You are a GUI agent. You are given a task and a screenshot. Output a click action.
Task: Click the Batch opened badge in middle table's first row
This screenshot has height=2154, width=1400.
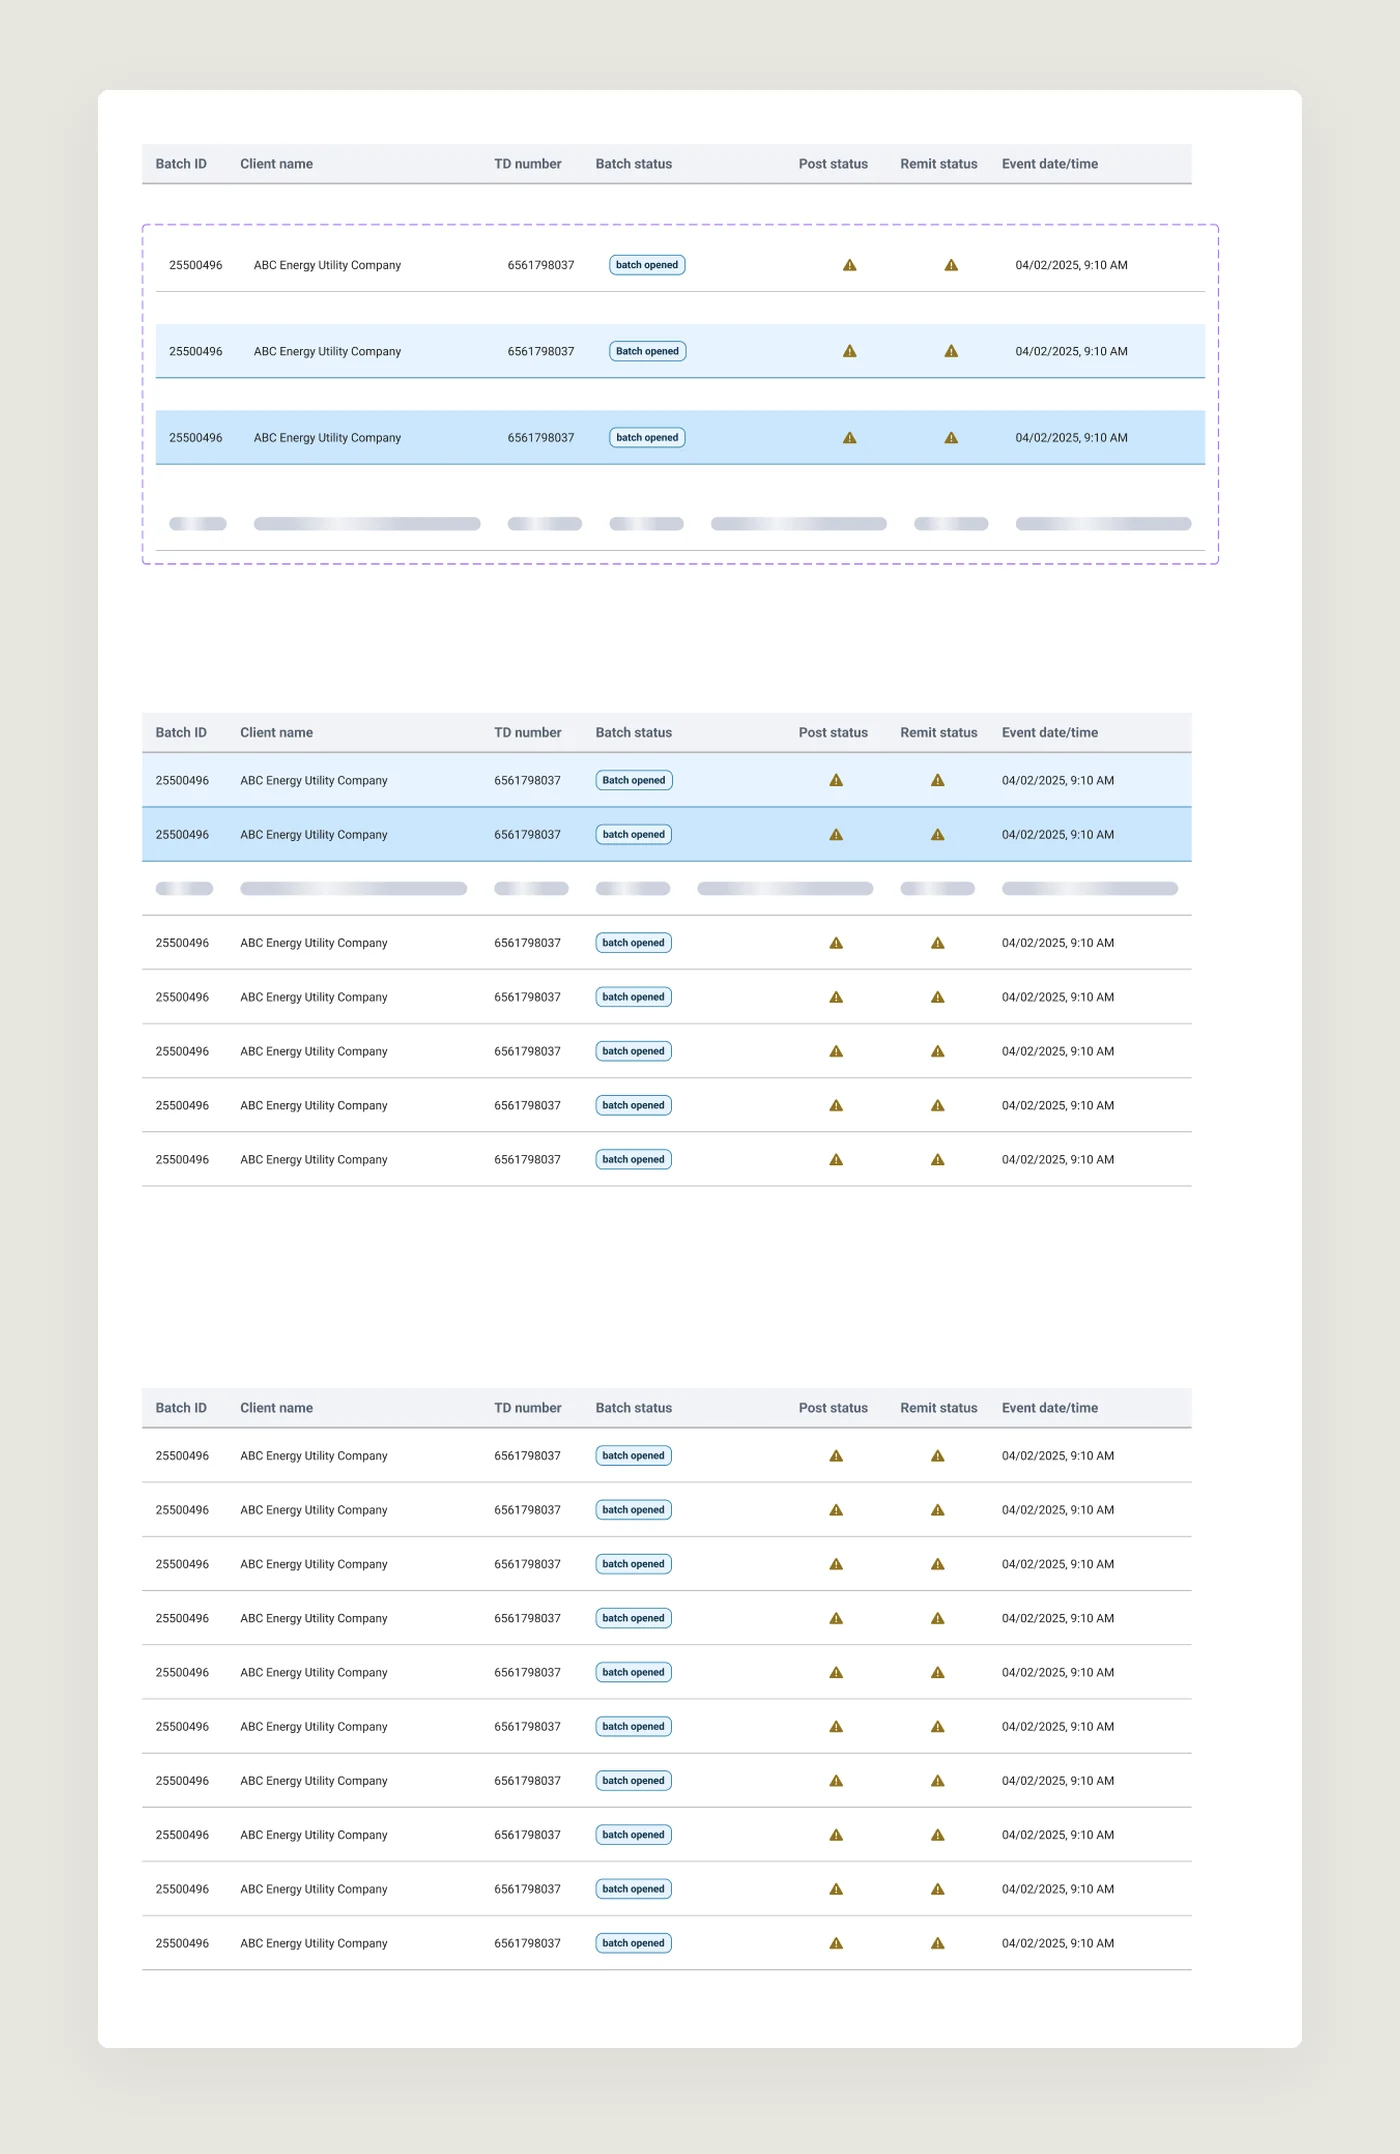634,780
